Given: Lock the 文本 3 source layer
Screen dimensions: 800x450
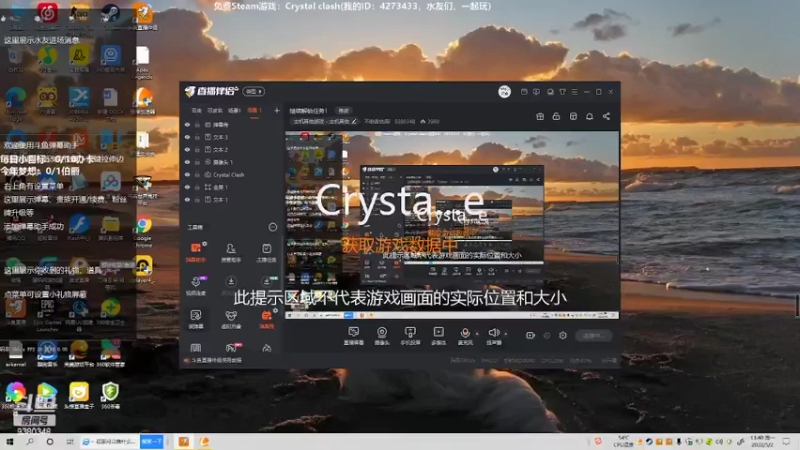Looking at the screenshot, I should click(x=197, y=137).
